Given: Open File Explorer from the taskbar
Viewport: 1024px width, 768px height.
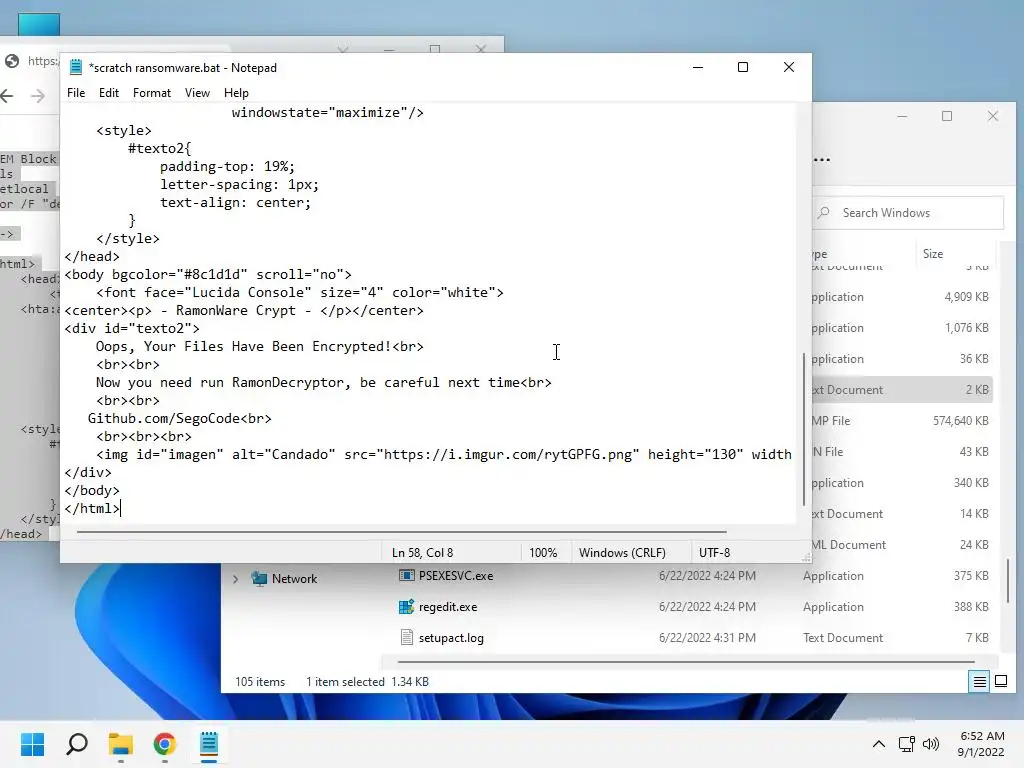Looking at the screenshot, I should pyautogui.click(x=121, y=744).
